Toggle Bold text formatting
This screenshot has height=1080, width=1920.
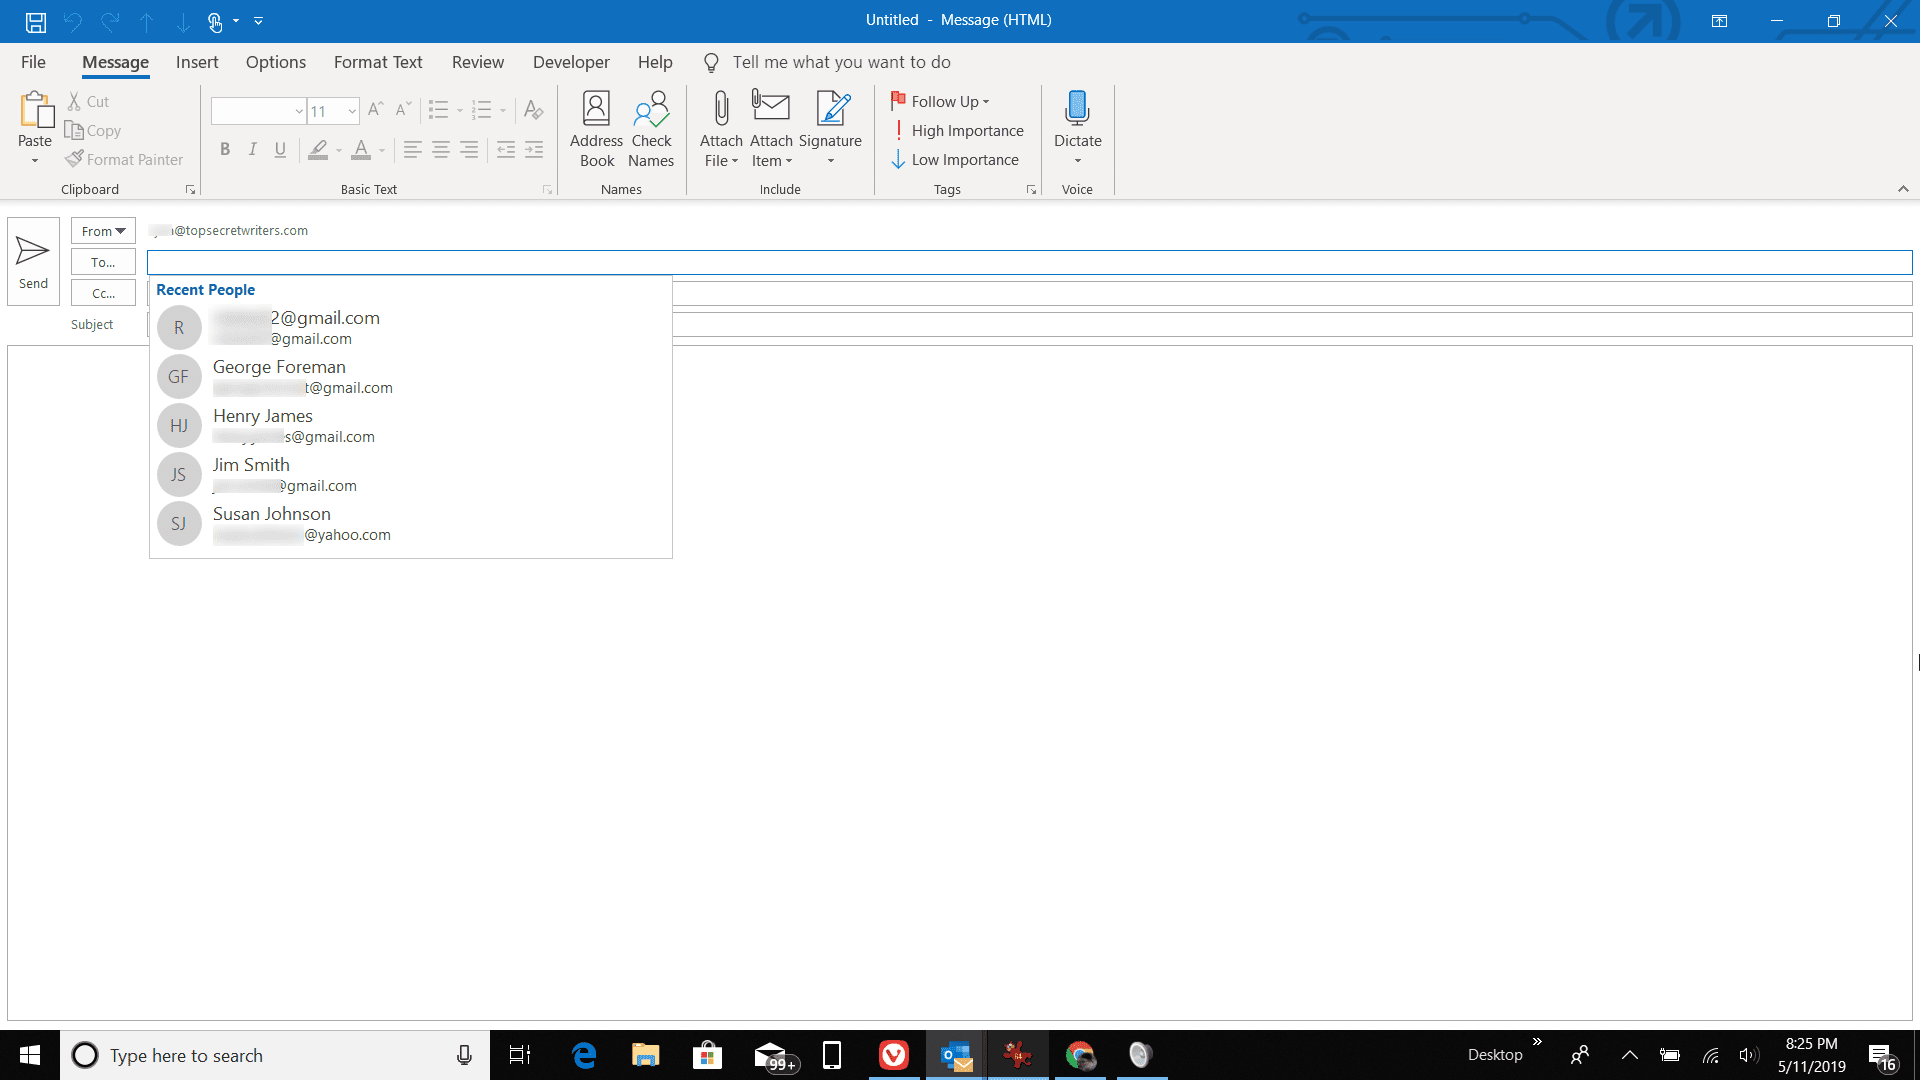point(224,149)
